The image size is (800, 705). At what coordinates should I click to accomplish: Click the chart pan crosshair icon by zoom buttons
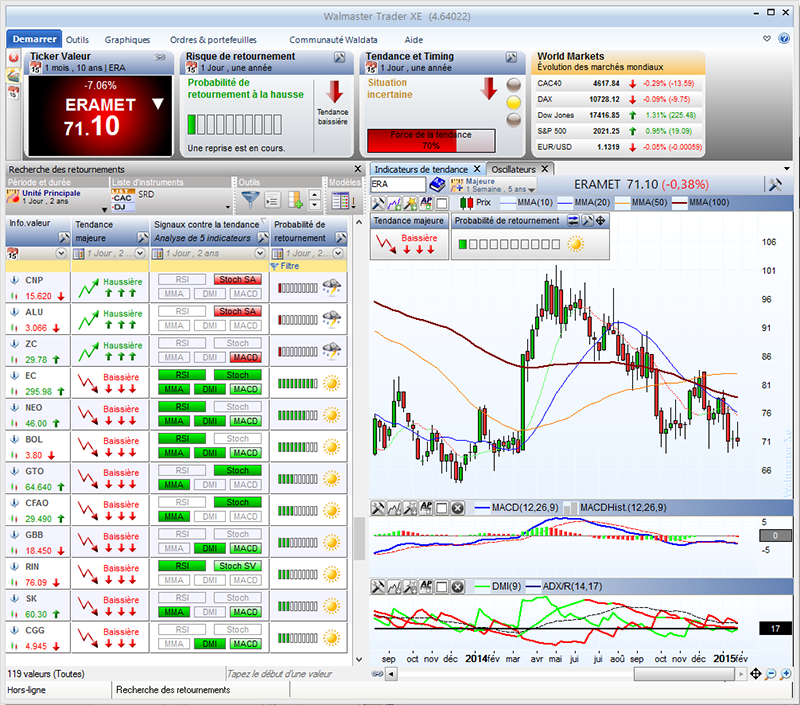coord(756,674)
